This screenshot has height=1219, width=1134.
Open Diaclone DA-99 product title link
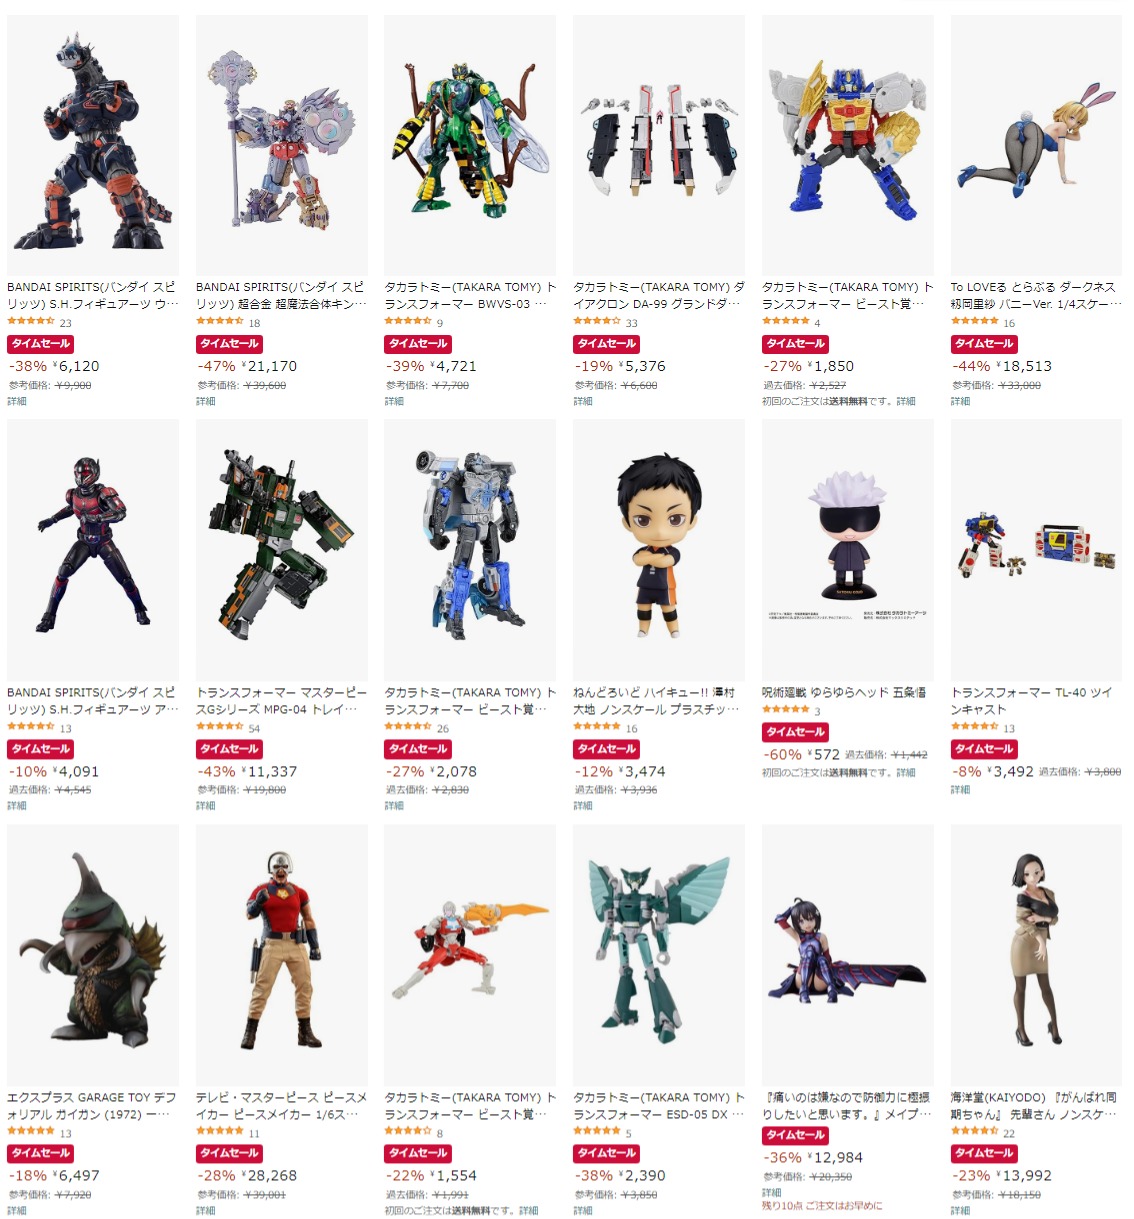pos(659,295)
